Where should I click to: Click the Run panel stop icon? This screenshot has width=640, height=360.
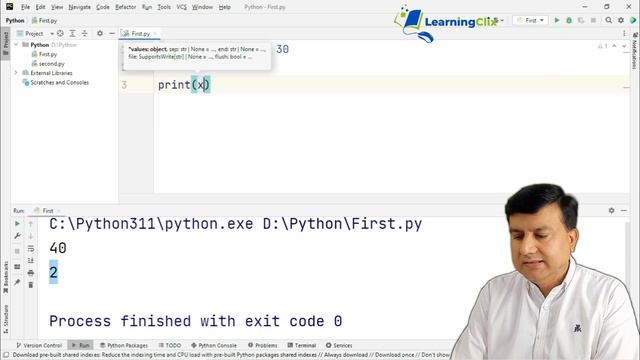click(17, 251)
